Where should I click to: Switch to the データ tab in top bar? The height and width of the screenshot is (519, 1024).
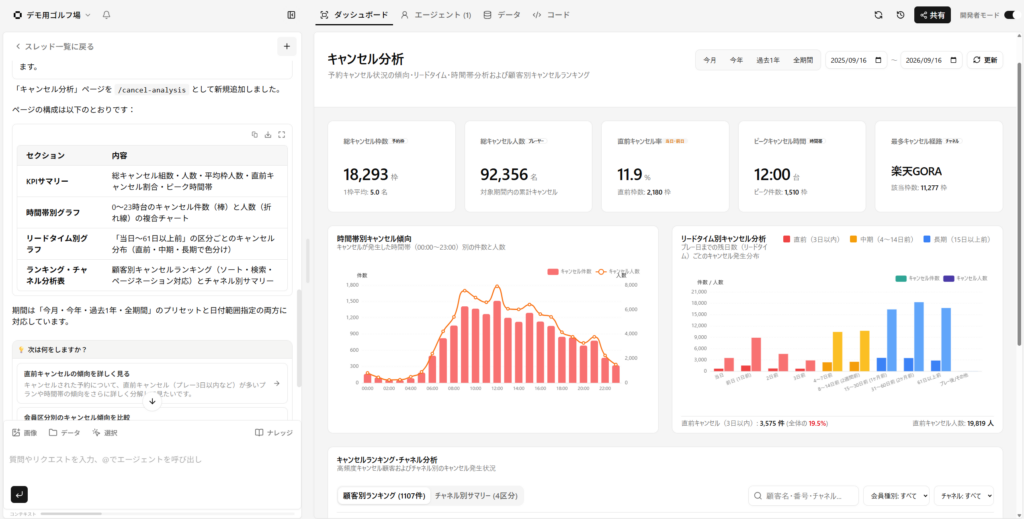pyautogui.click(x=502, y=14)
